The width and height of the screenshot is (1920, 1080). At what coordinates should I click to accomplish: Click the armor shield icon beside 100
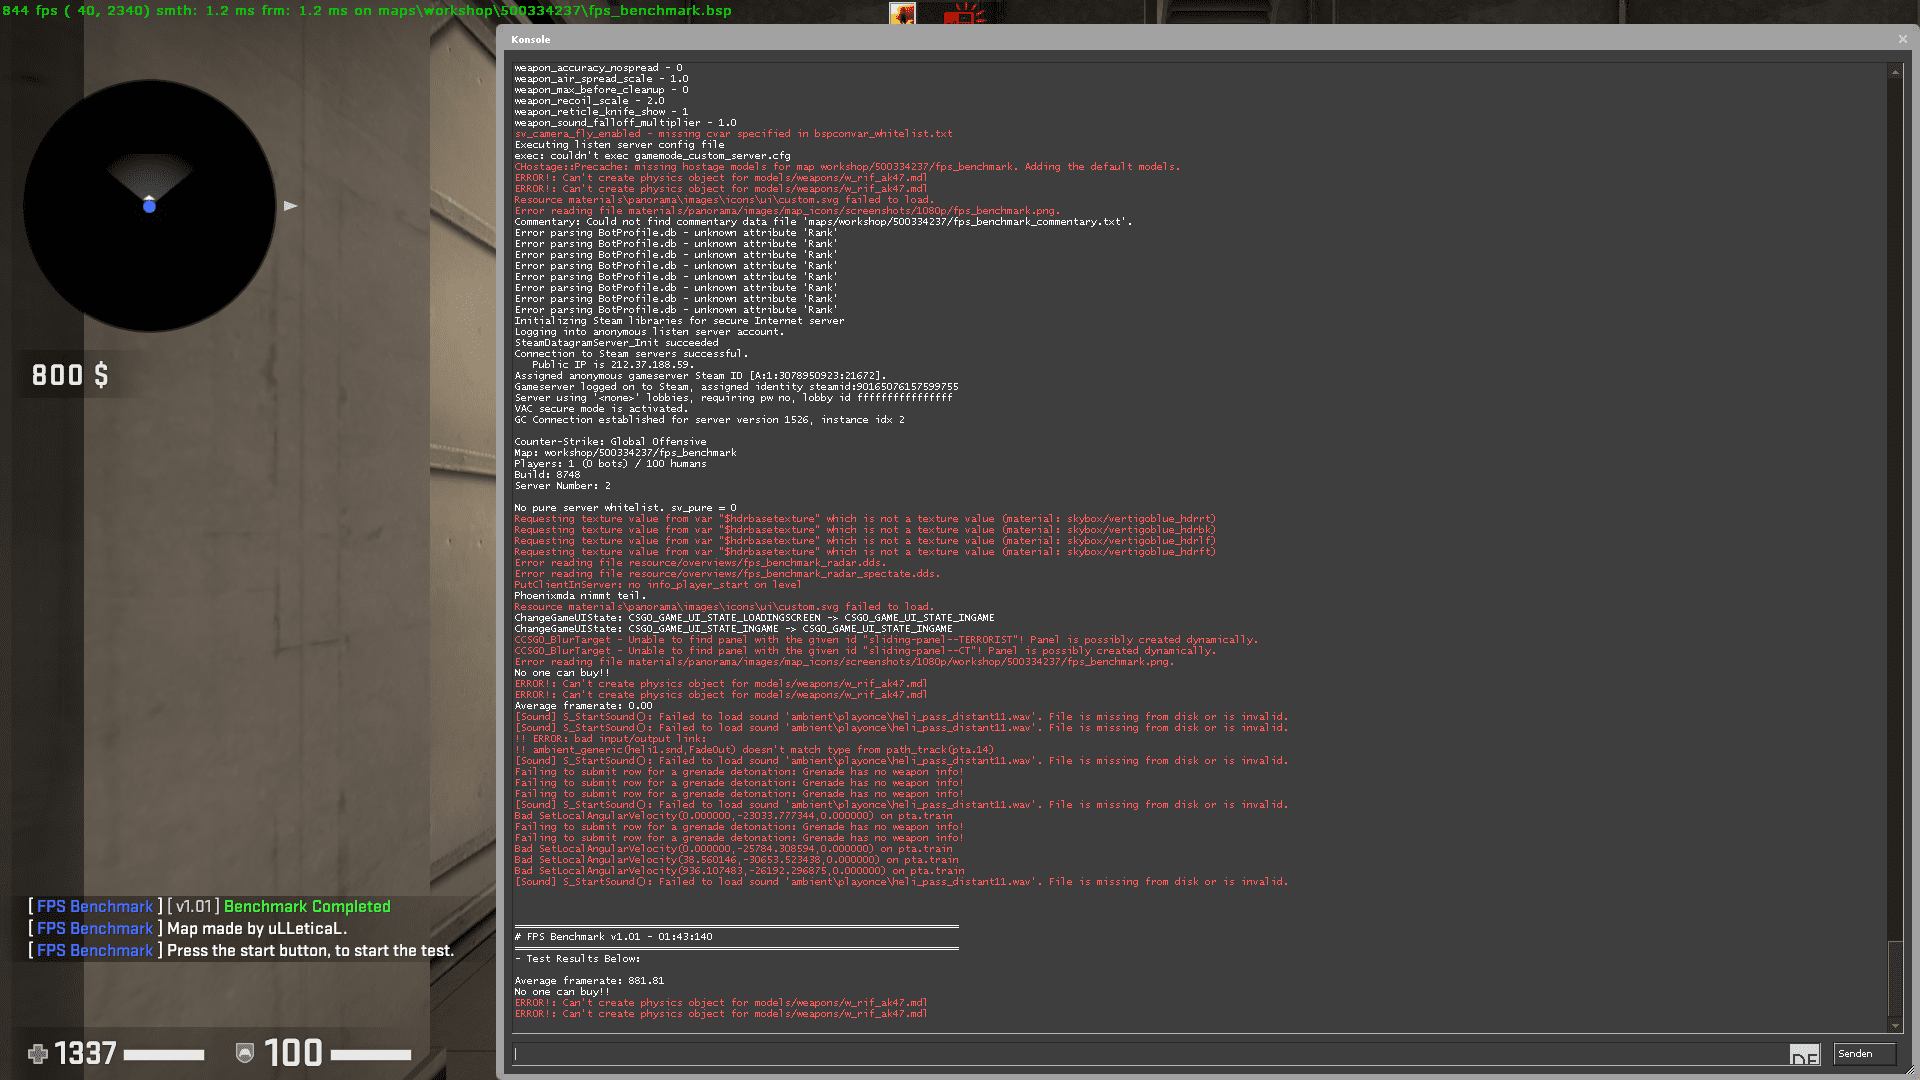point(244,1053)
